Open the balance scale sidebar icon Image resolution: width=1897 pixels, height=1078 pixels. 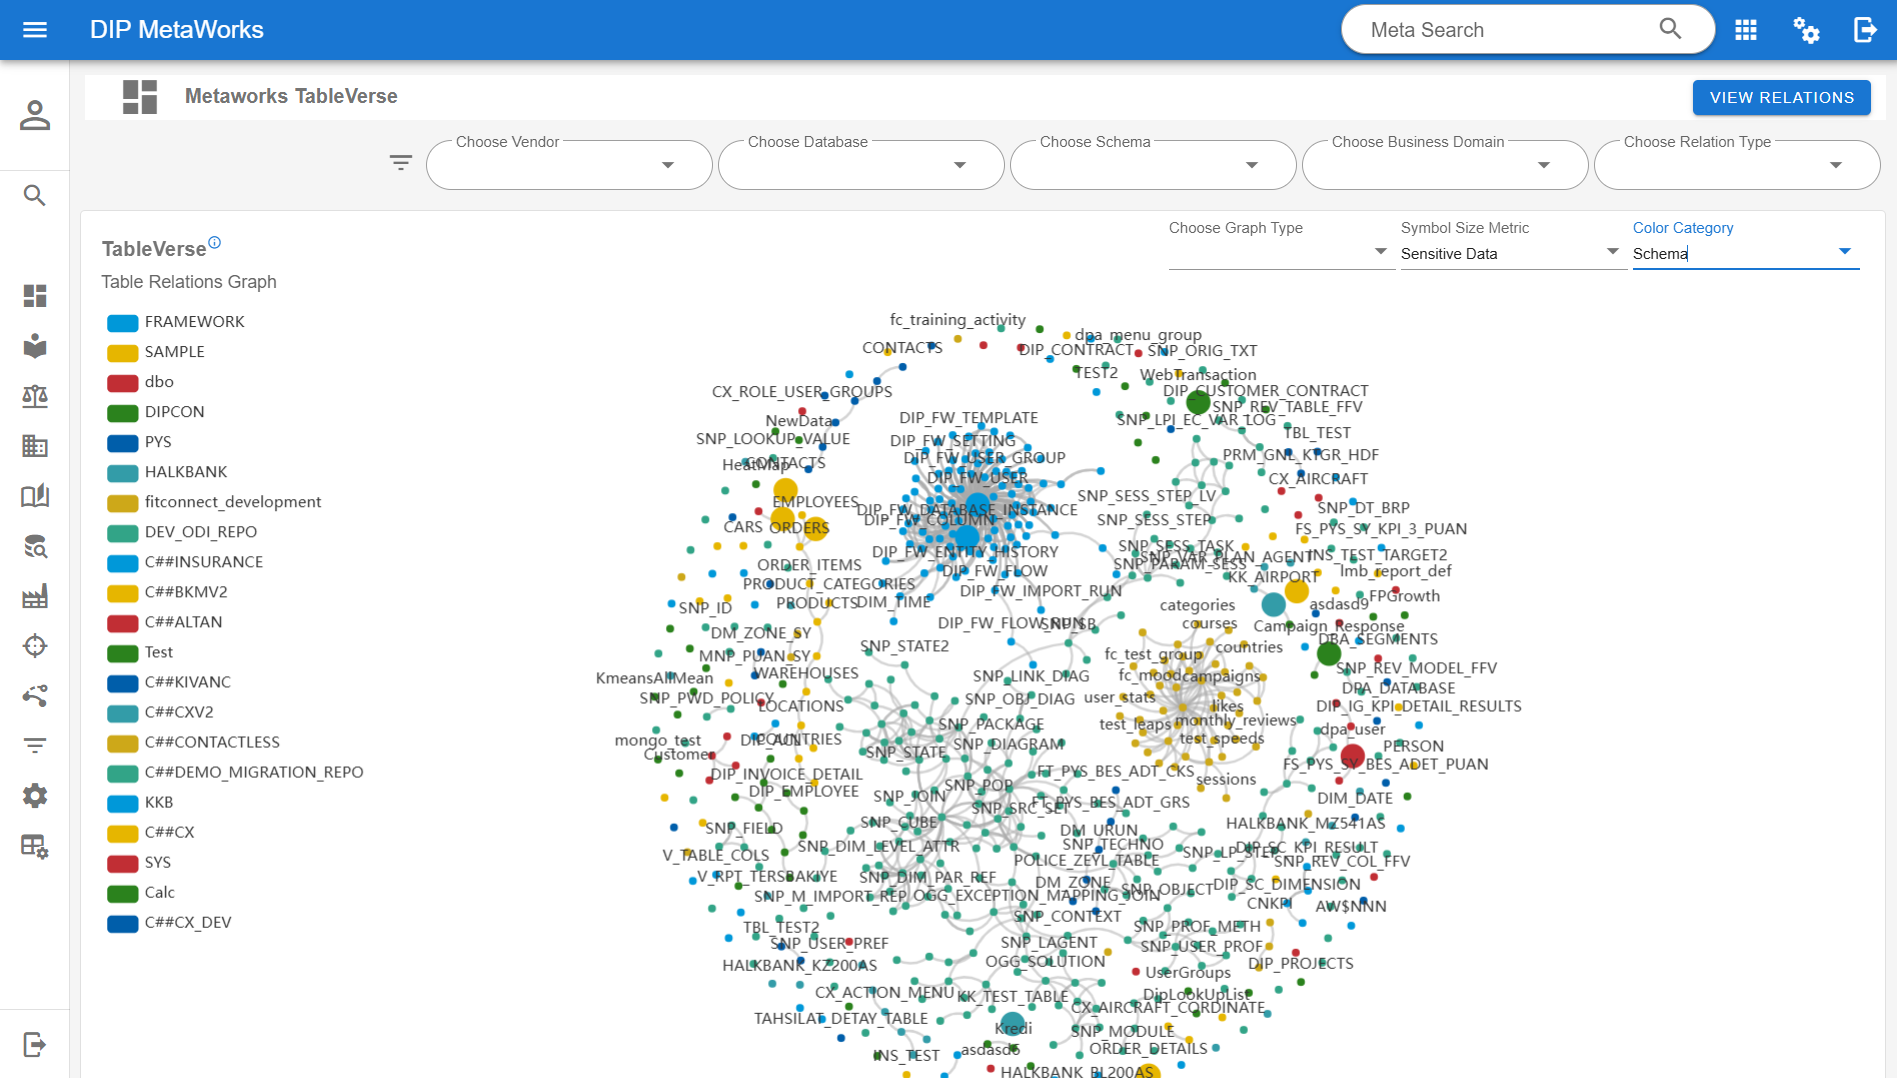pos(35,396)
